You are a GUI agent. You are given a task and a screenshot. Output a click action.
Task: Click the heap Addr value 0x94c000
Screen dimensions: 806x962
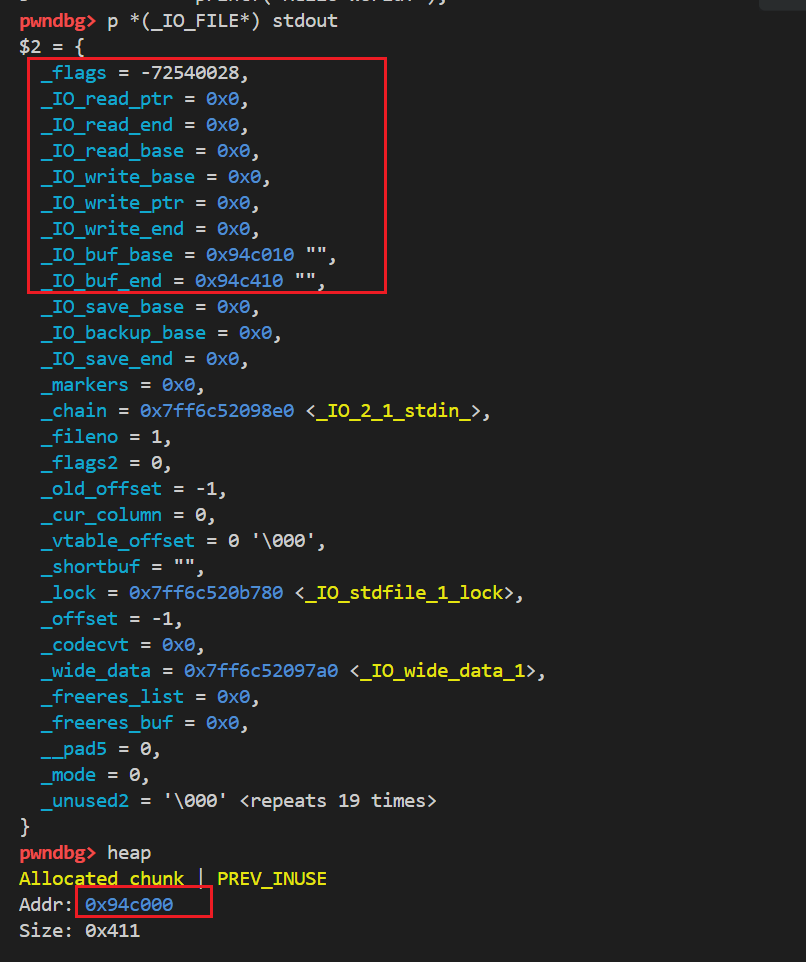click(129, 905)
